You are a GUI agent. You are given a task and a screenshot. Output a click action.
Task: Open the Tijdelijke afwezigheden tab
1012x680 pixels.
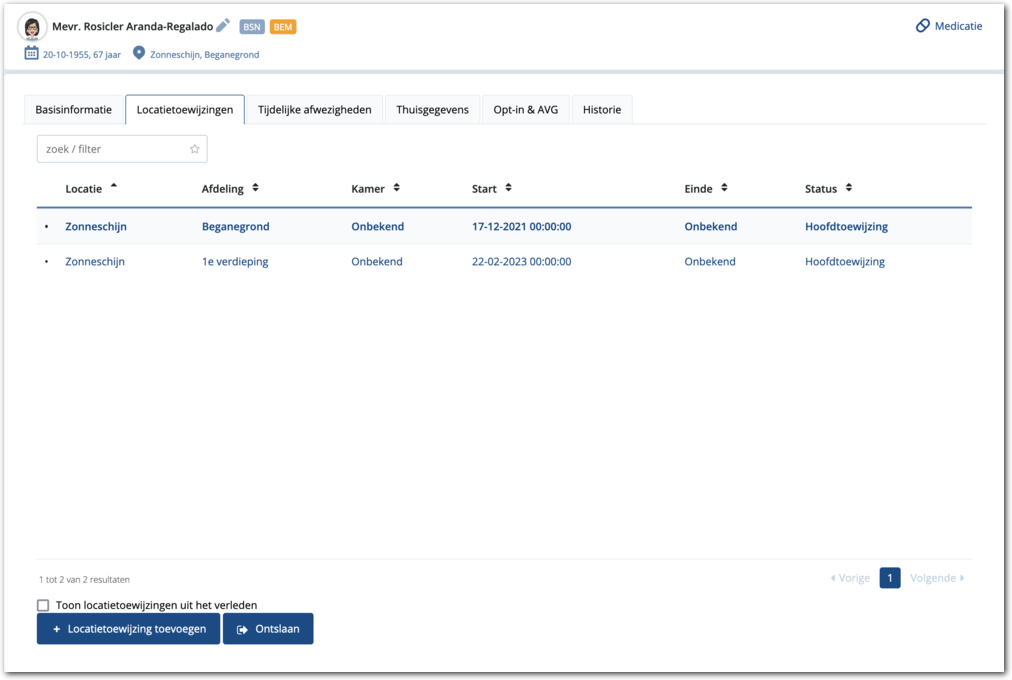(314, 110)
